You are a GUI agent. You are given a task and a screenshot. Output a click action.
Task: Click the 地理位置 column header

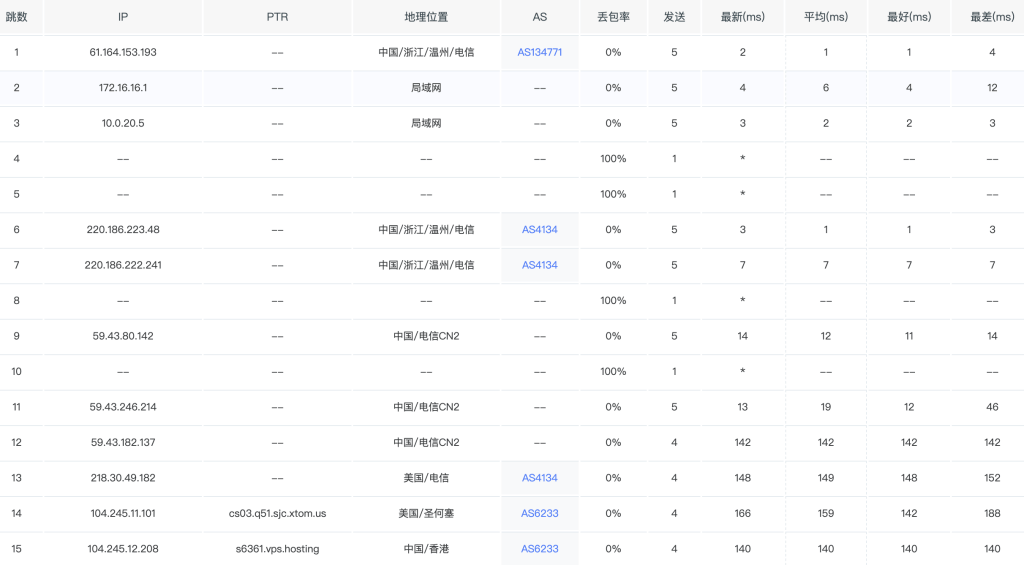(426, 17)
